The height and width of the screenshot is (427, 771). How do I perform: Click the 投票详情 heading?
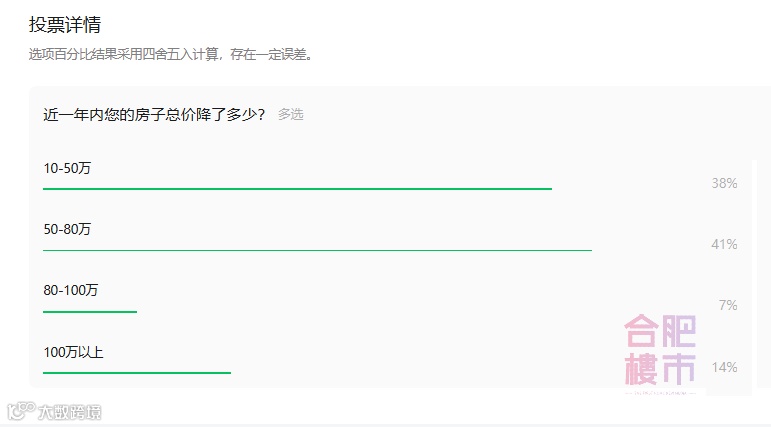pos(64,24)
